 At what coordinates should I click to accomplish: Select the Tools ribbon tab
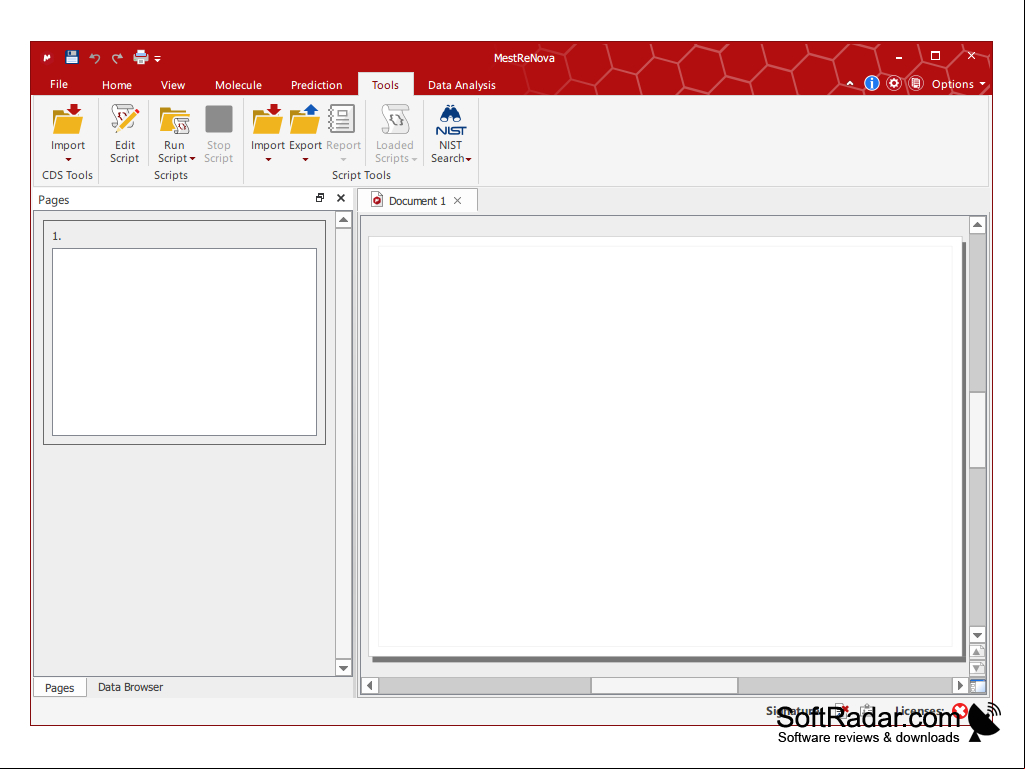[386, 85]
